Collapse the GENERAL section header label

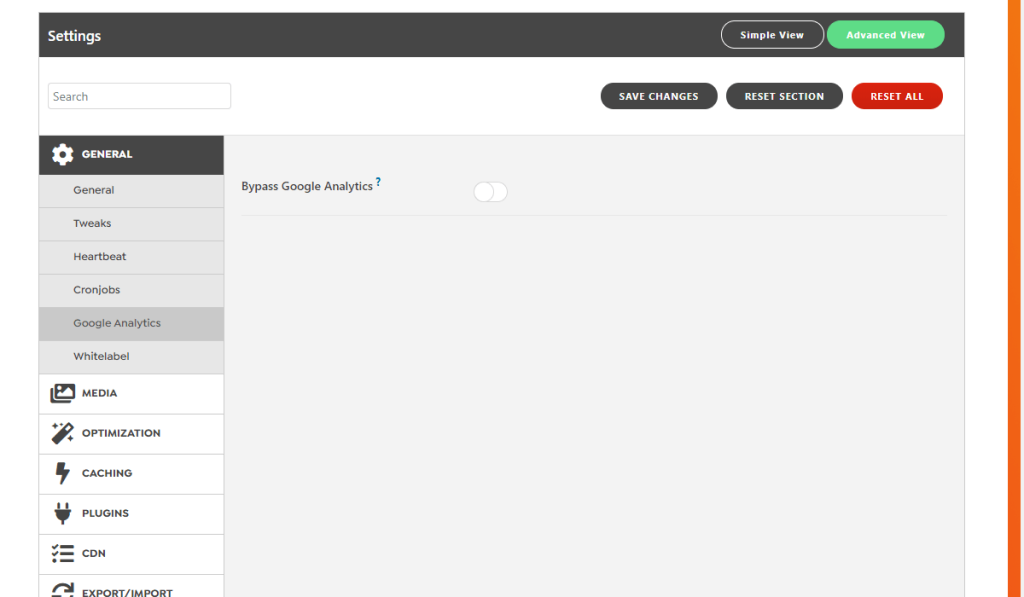pyautogui.click(x=106, y=154)
